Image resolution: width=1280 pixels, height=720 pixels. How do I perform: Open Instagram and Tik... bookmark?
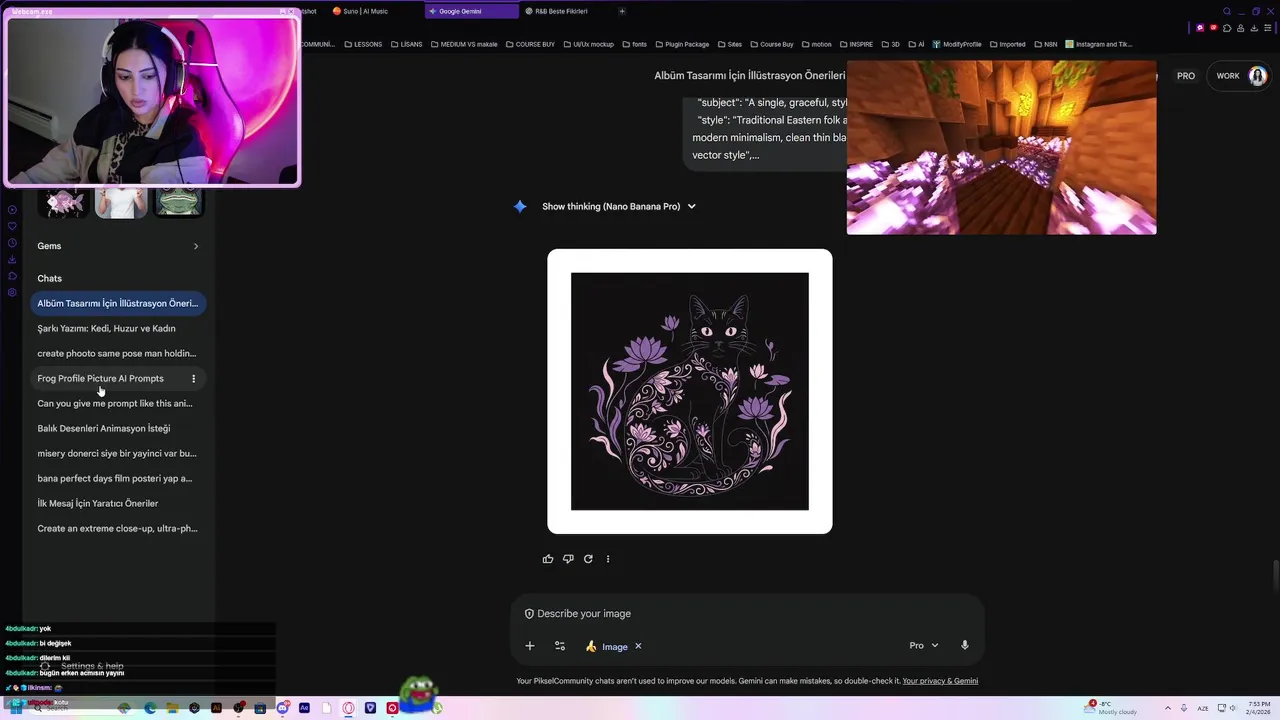(x=1099, y=44)
